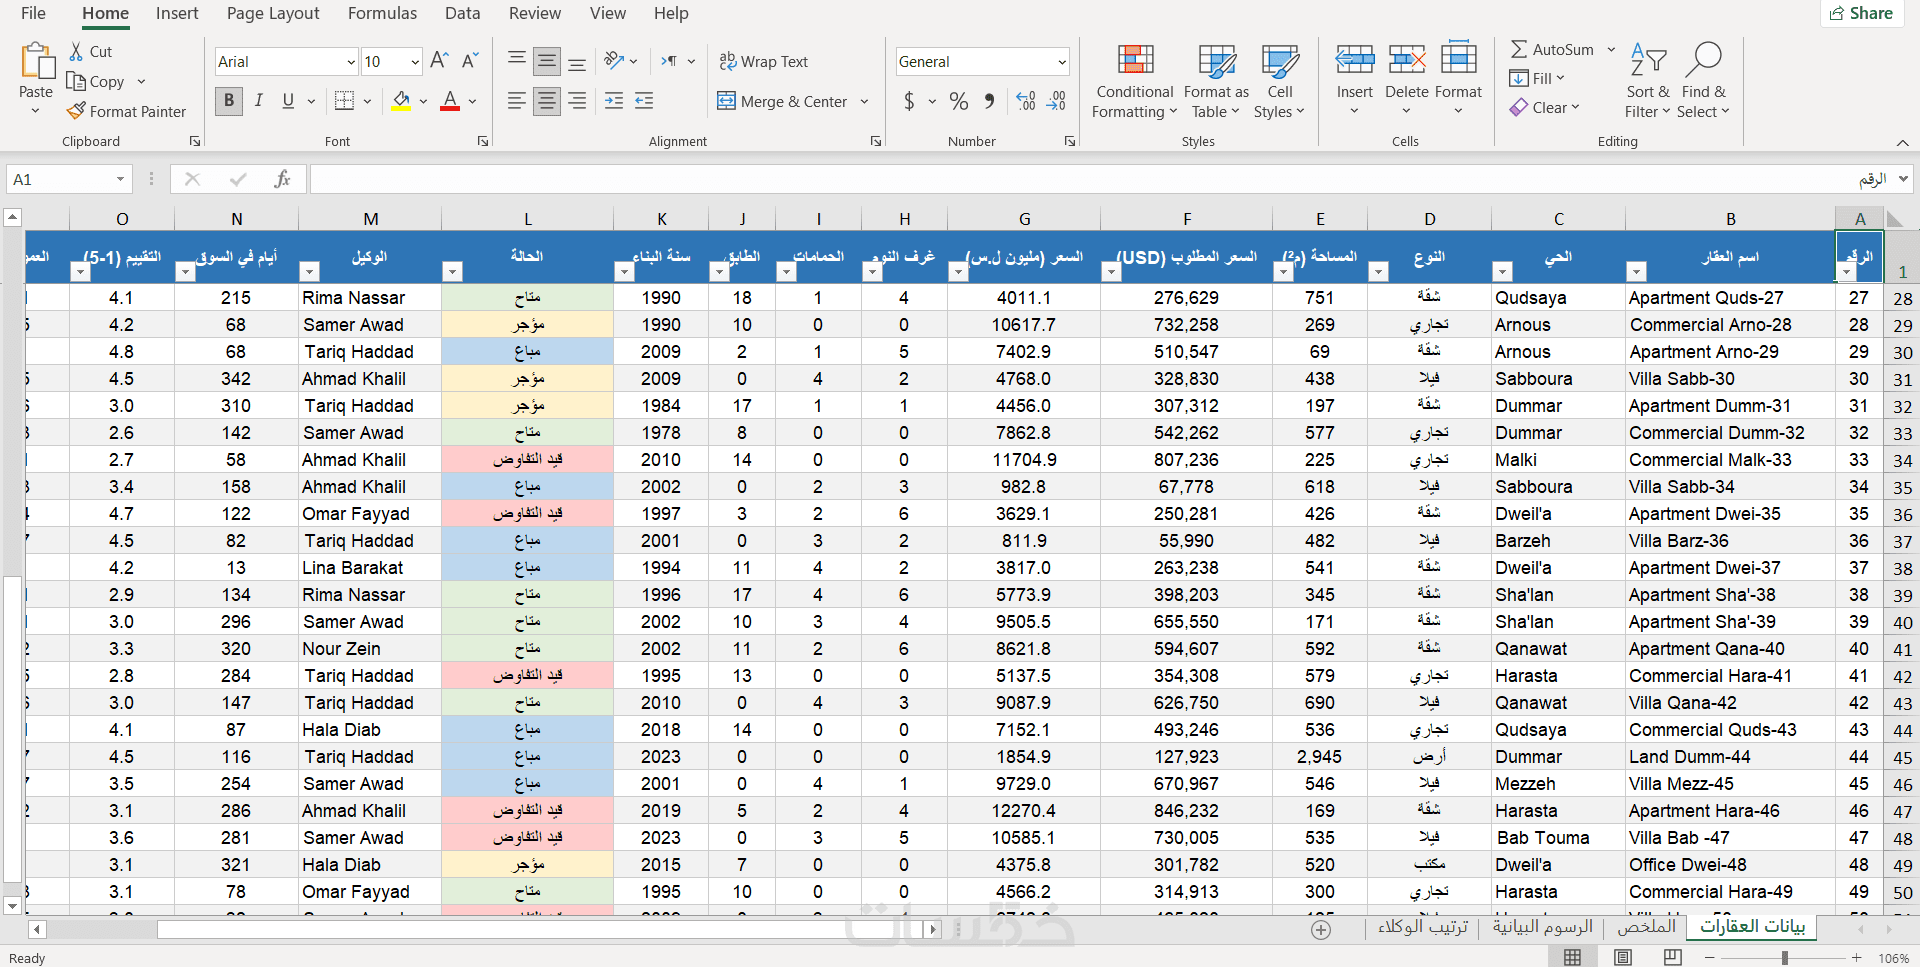Screen dimensions: 1920x967
Task: Click the AutoSum sigma icon
Action: pos(1519,49)
